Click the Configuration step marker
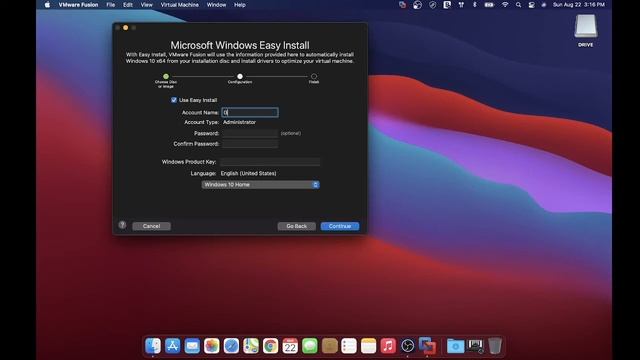This screenshot has height=360, width=640. click(x=240, y=76)
